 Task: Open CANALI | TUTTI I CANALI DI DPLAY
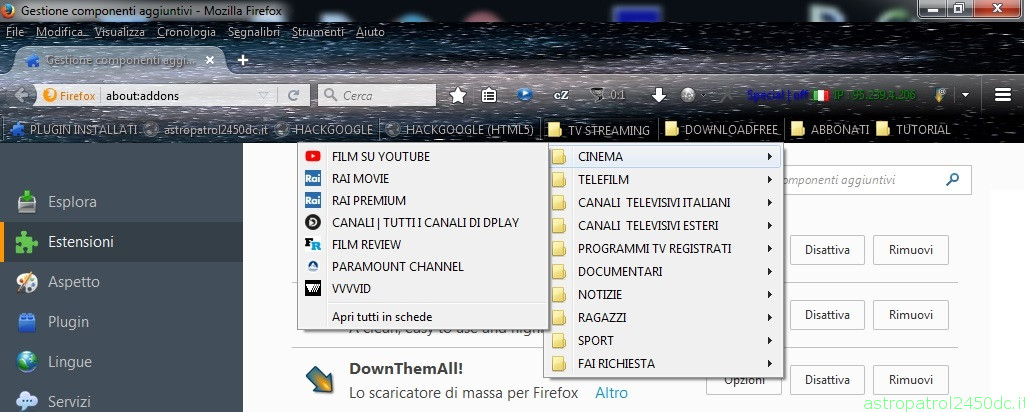tap(422, 222)
